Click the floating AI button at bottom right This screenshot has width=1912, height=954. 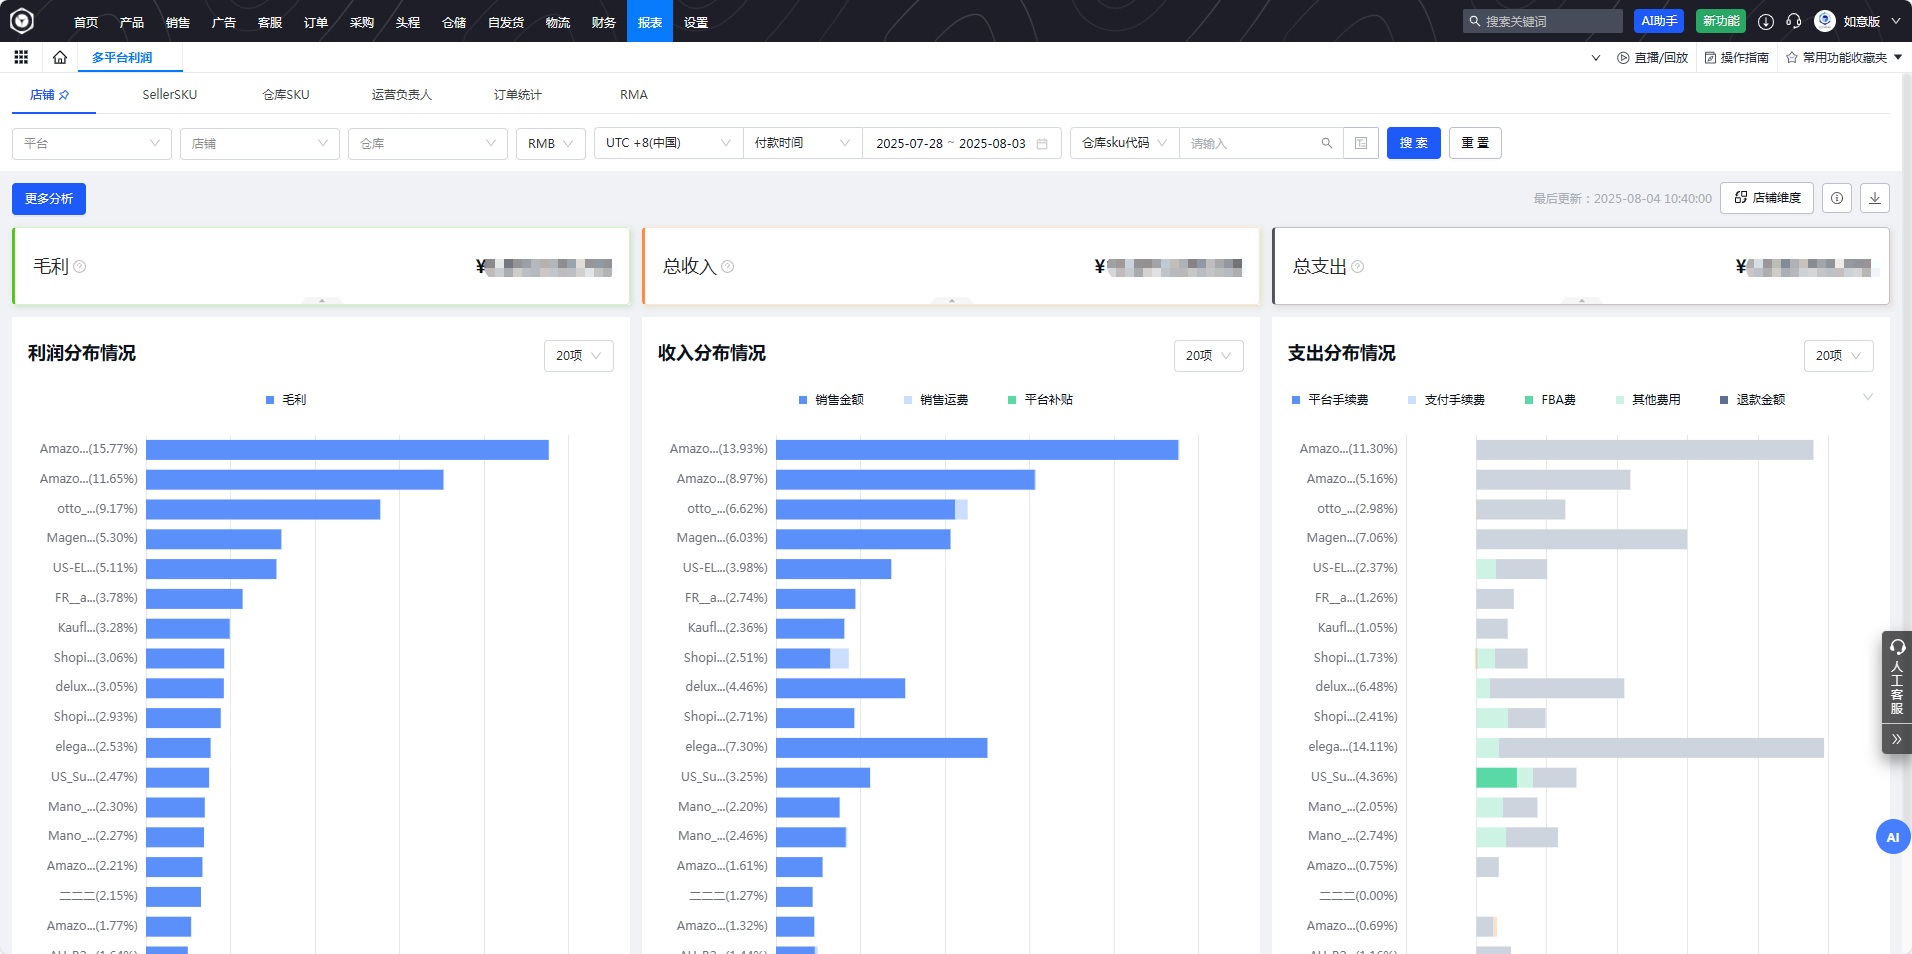point(1892,837)
